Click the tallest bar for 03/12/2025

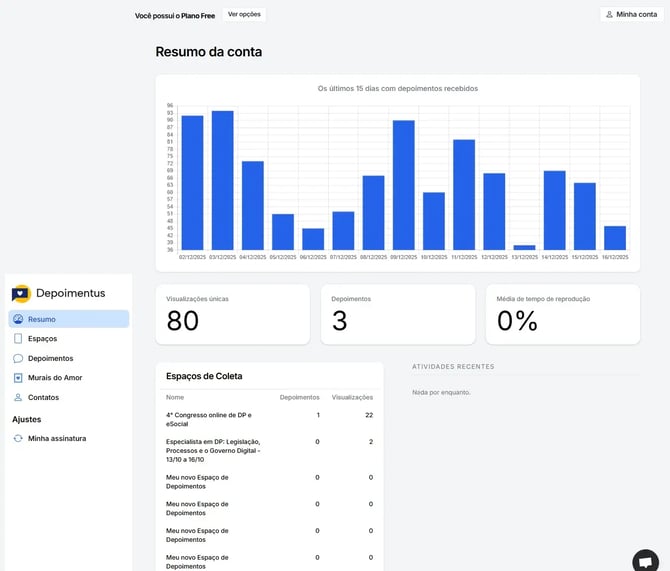(x=222, y=180)
